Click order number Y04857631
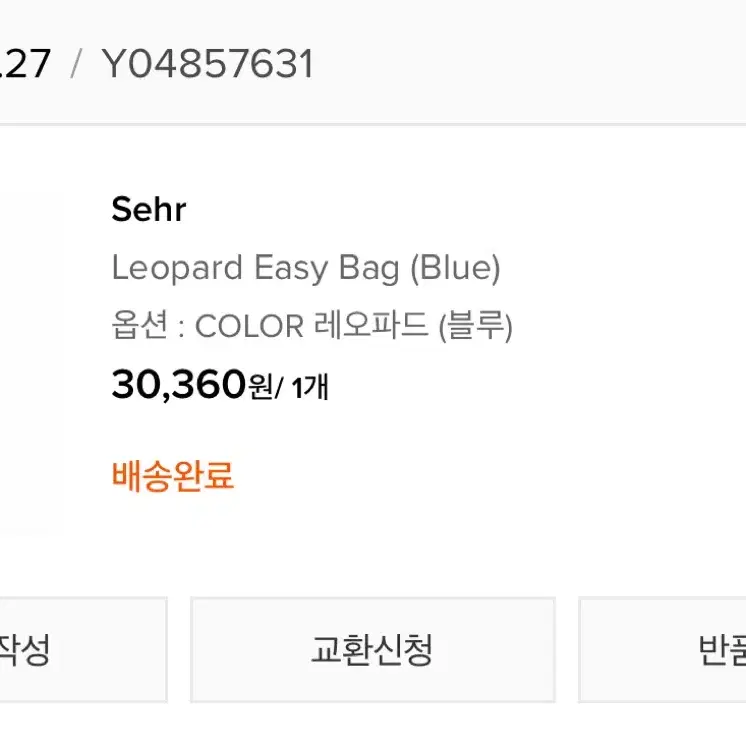Viewport: 746px width, 746px height. 207,64
